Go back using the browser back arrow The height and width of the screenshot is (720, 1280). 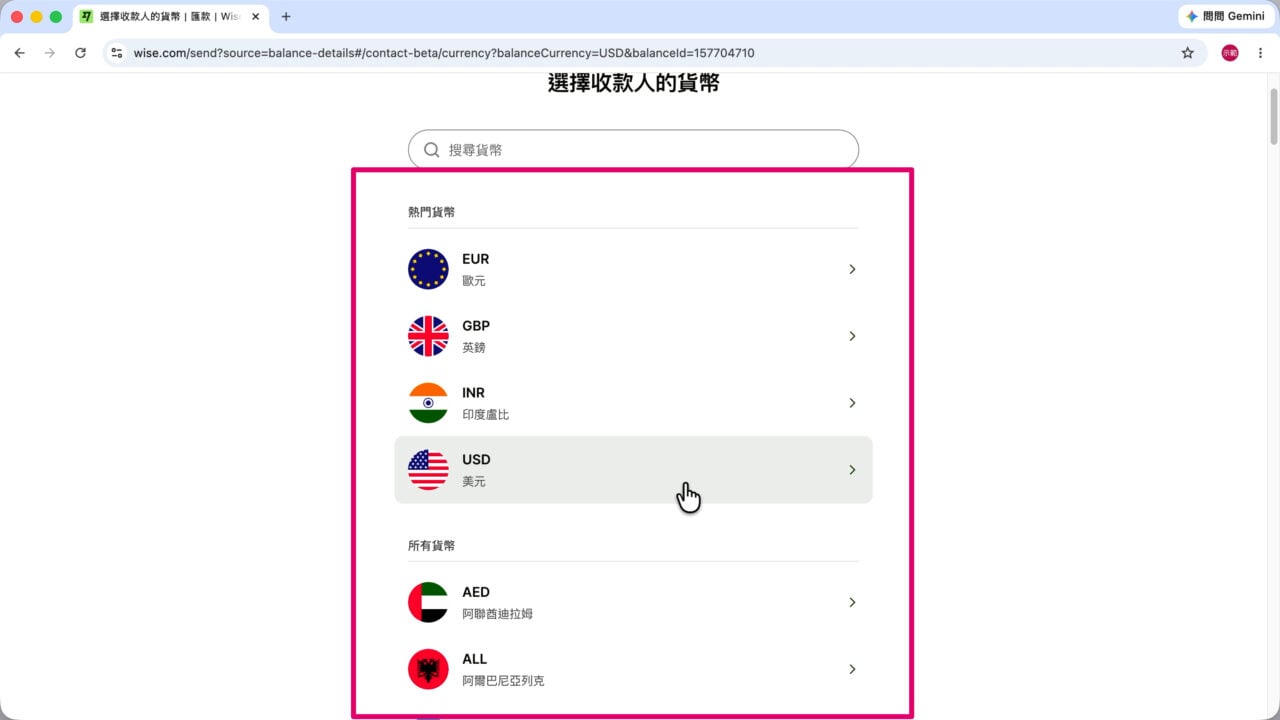tap(19, 53)
